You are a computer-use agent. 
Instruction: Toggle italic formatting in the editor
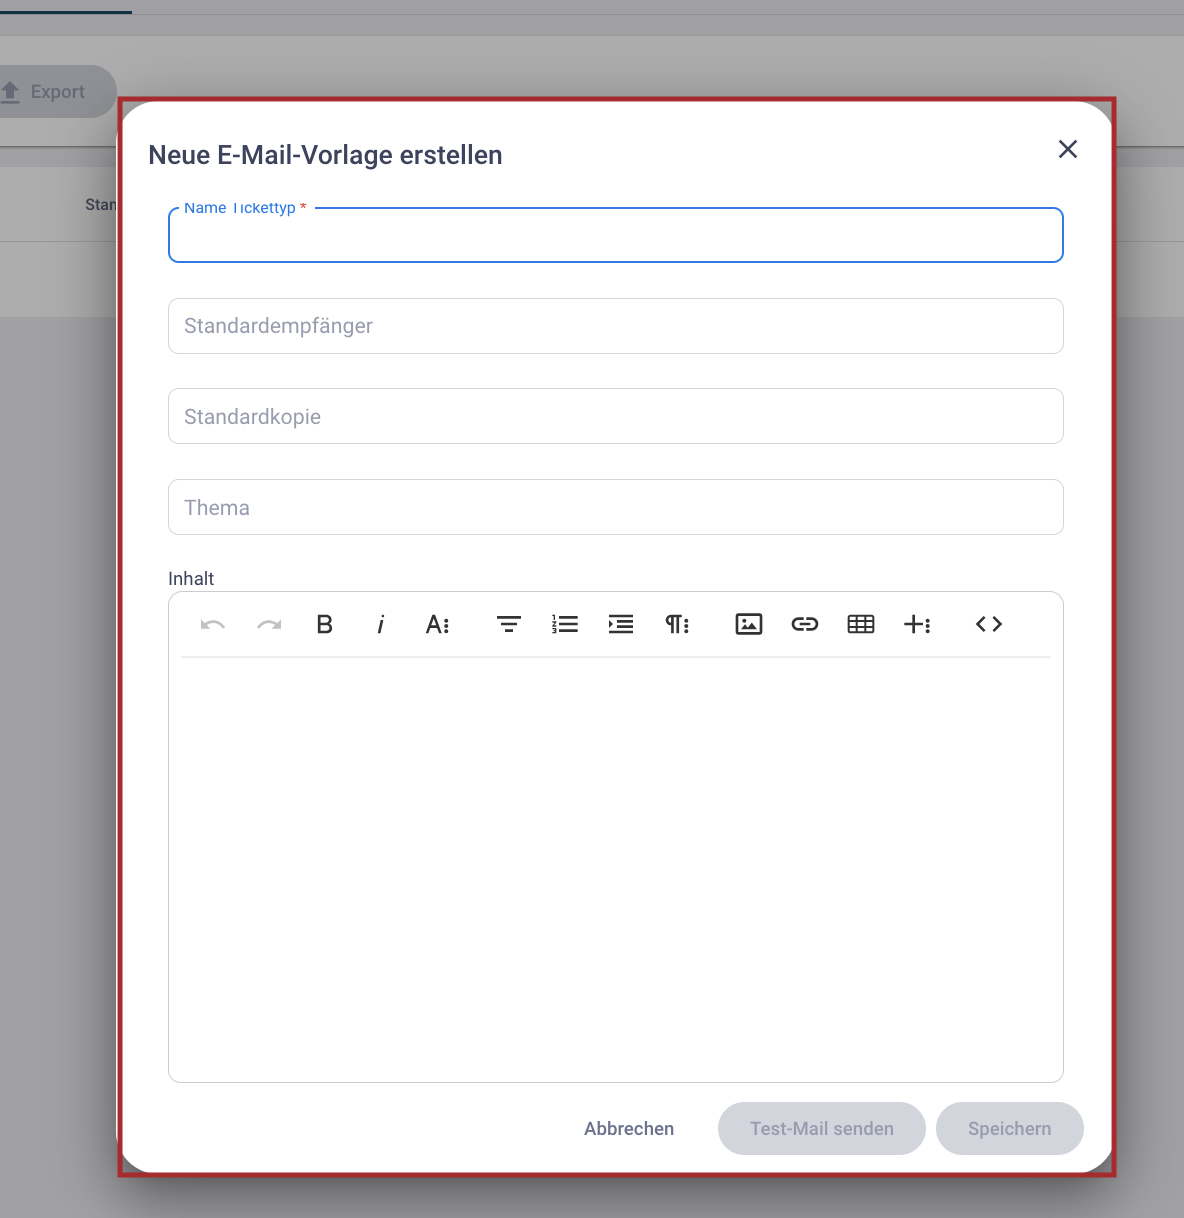point(381,624)
